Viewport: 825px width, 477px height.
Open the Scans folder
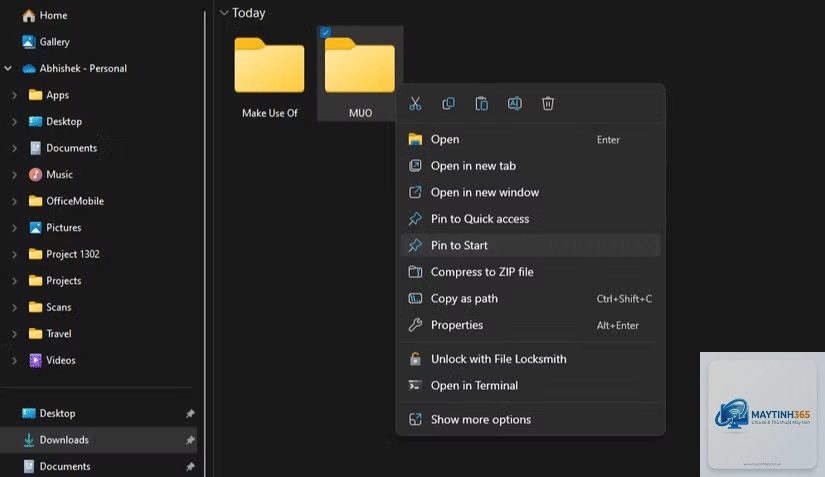click(50, 307)
